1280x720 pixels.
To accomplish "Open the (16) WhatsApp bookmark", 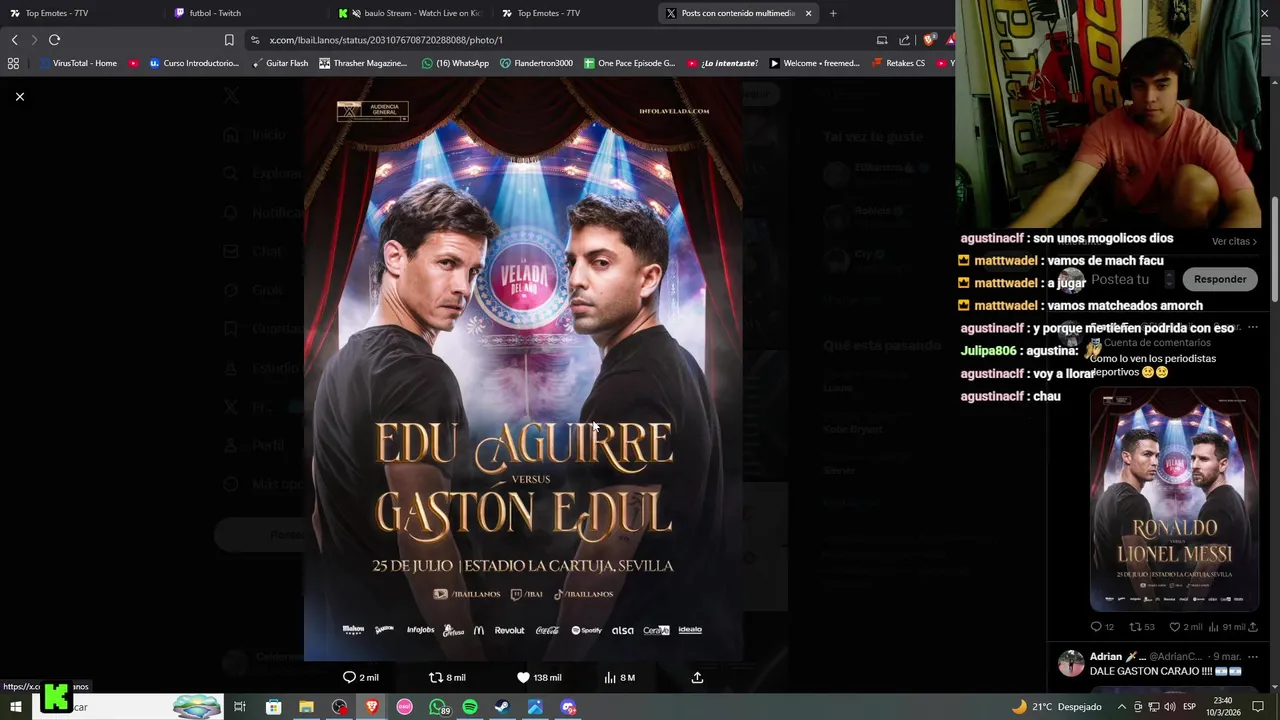I will click(455, 63).
